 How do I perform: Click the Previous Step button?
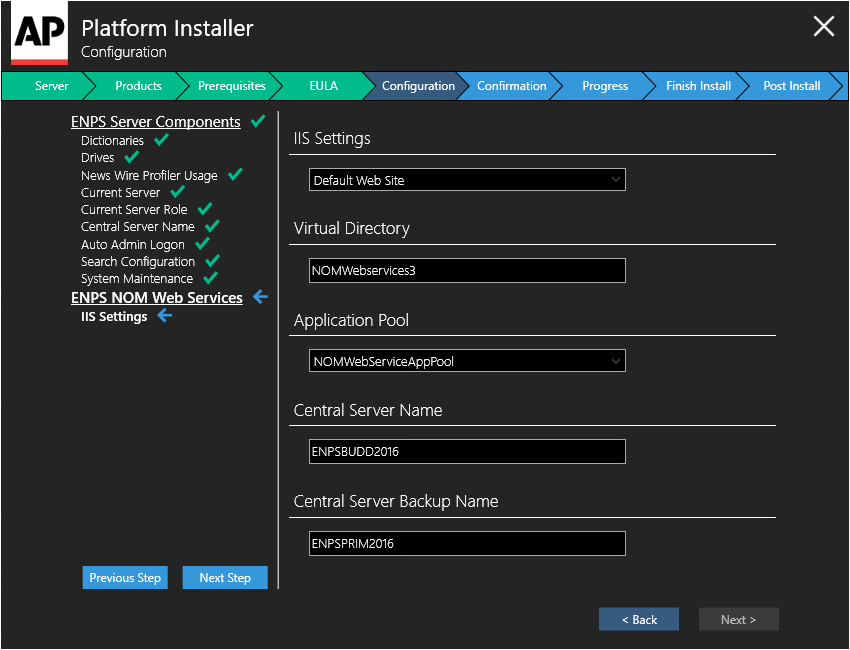point(125,578)
